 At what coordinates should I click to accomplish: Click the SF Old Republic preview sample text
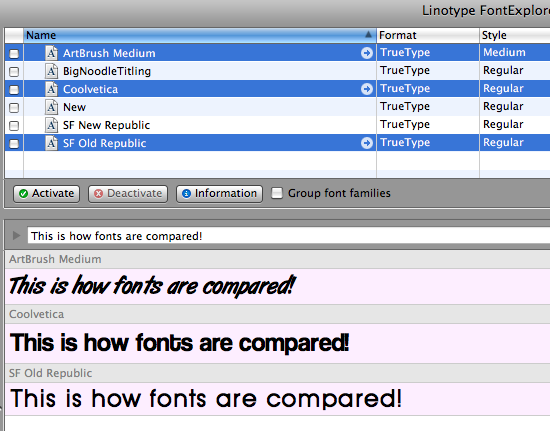coord(206,398)
